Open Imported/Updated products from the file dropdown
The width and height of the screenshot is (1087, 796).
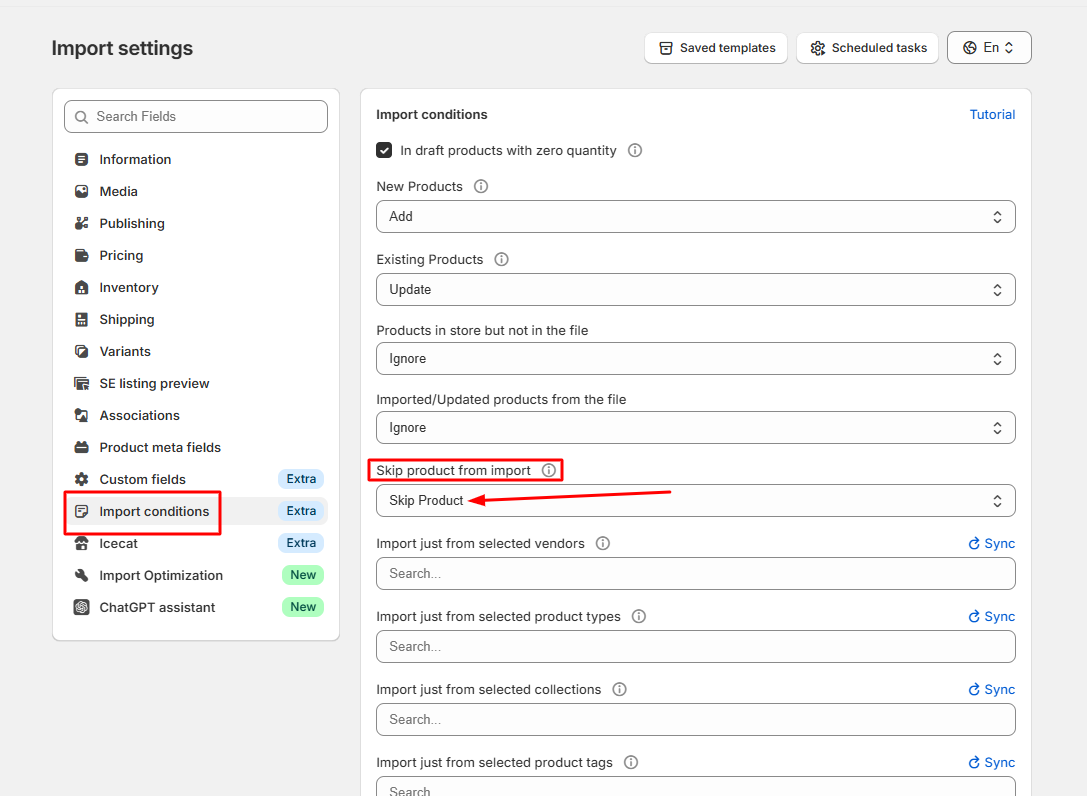(695, 428)
